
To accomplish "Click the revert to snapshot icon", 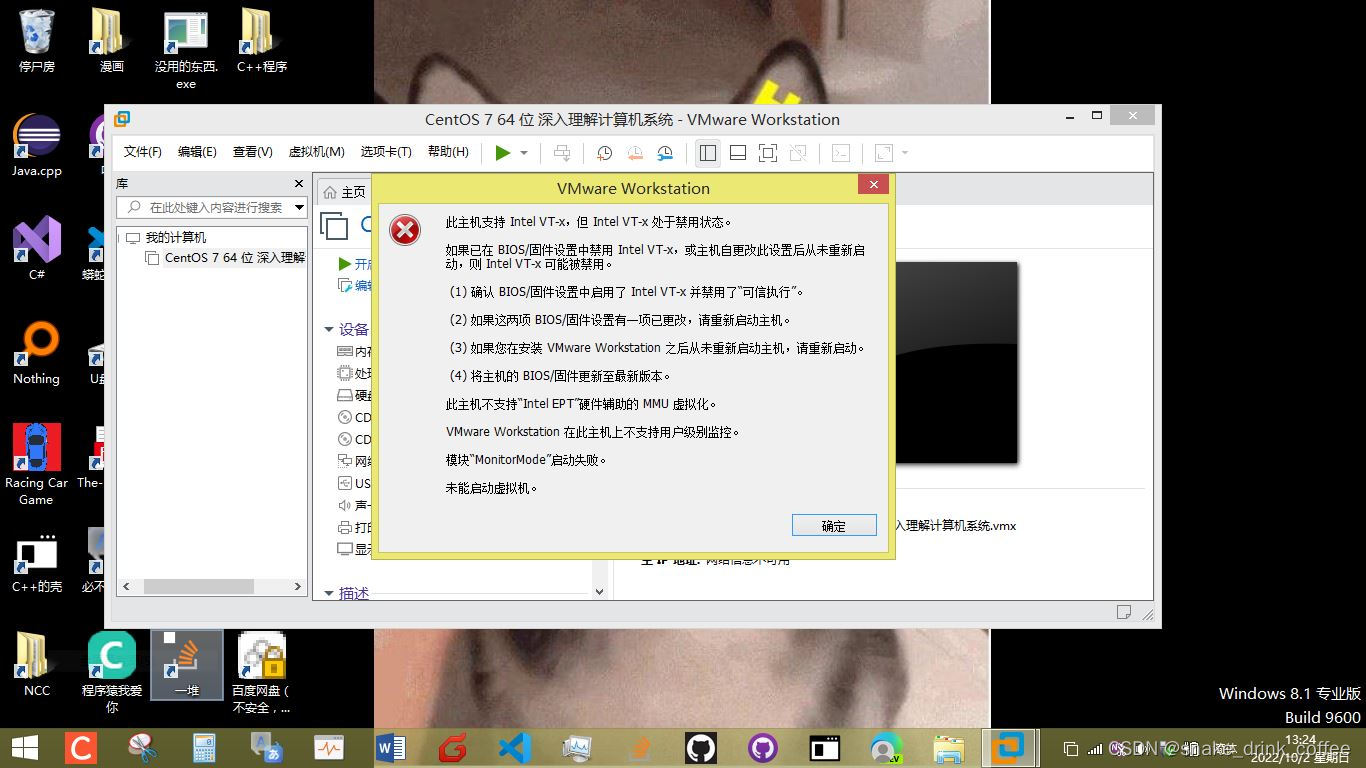I will tap(635, 152).
